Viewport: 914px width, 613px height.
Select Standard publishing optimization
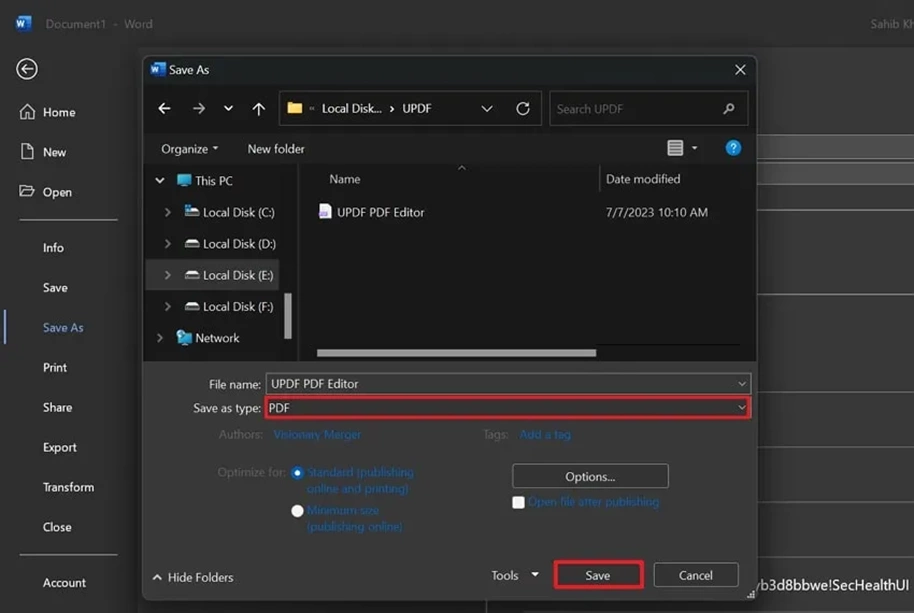coord(297,473)
